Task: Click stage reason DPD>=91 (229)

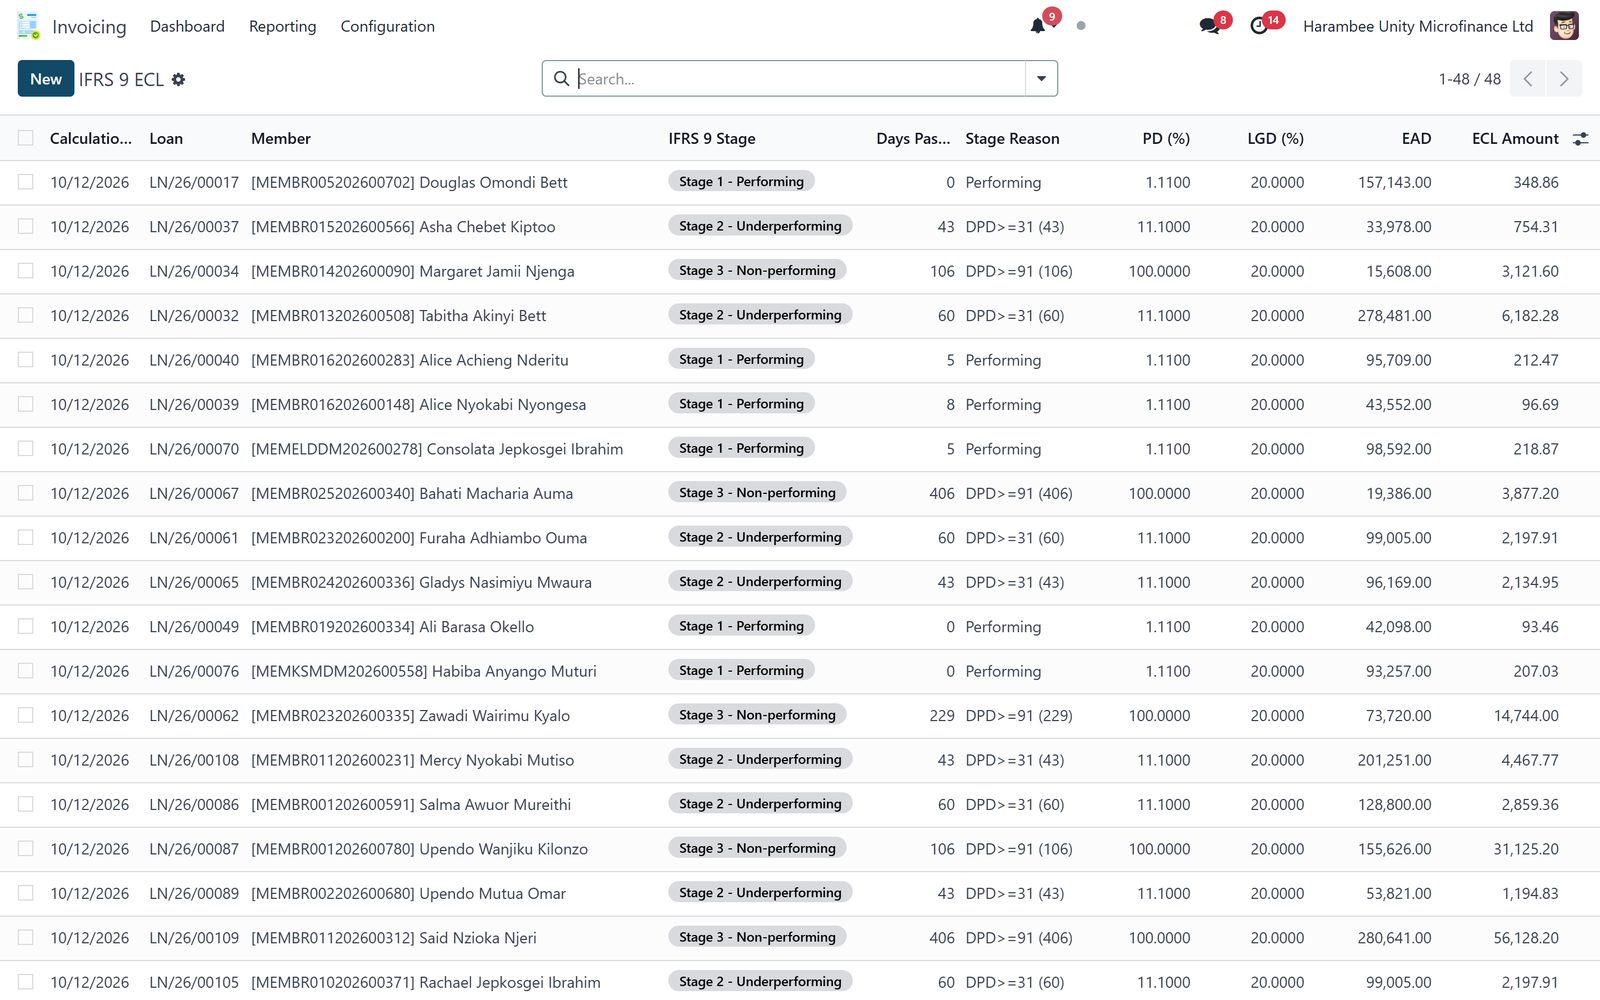Action: pyautogui.click(x=1019, y=716)
